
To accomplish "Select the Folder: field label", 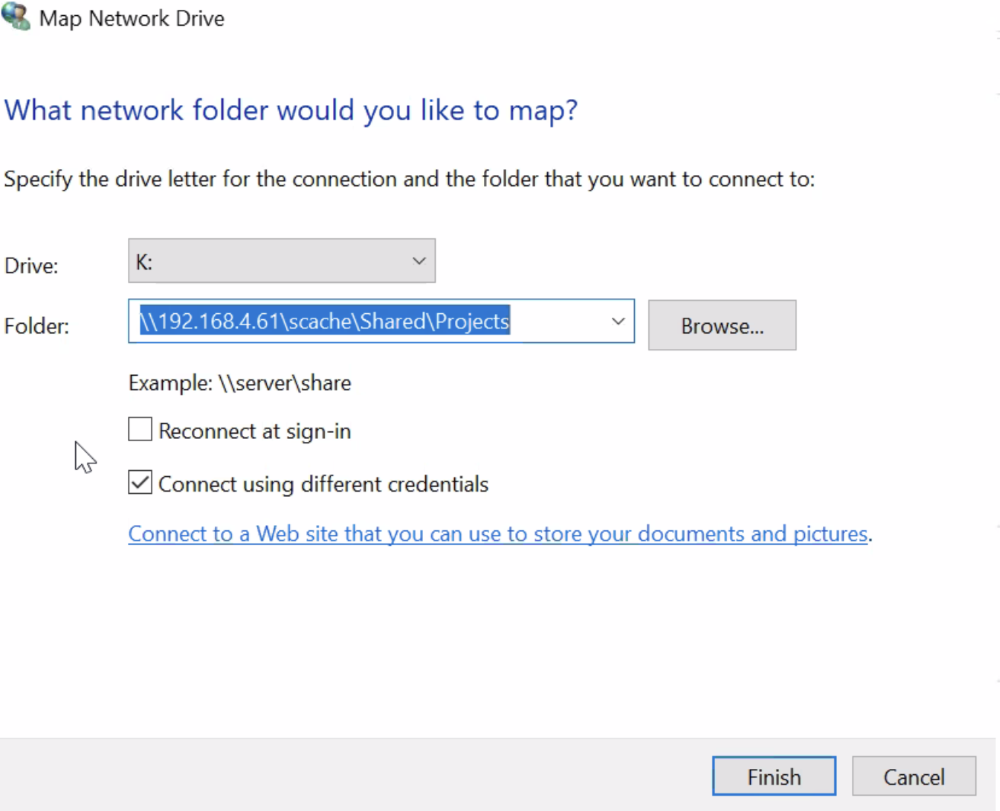I will 36,326.
